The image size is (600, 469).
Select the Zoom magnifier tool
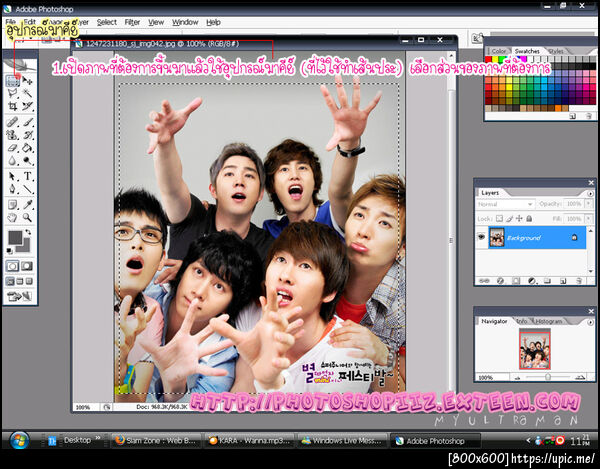pyautogui.click(x=27, y=218)
